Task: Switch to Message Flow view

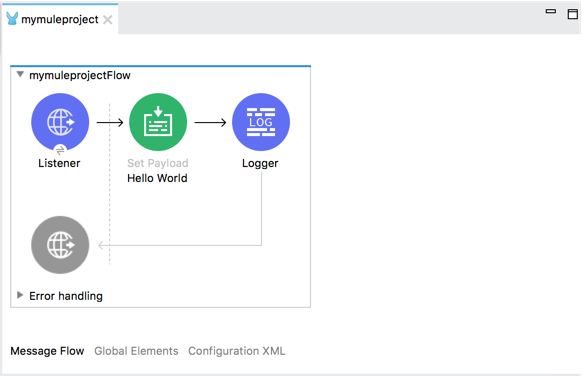Action: pyautogui.click(x=47, y=351)
